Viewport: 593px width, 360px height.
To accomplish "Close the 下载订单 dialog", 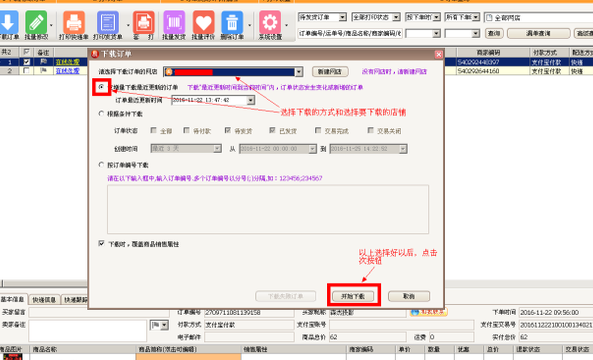I will click(438, 54).
